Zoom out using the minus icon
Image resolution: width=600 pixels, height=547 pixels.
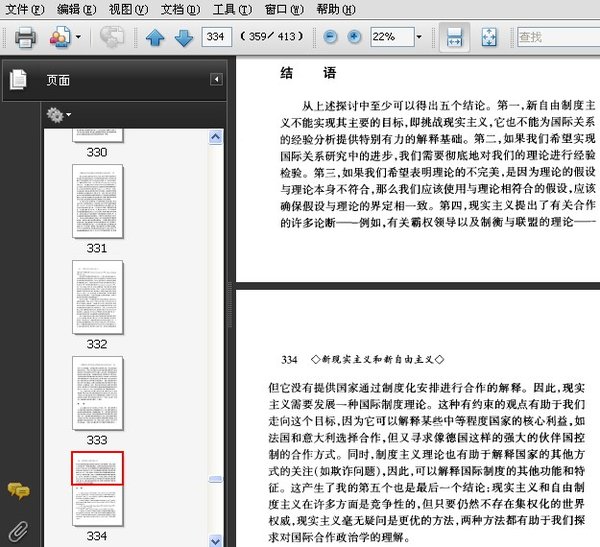point(330,37)
